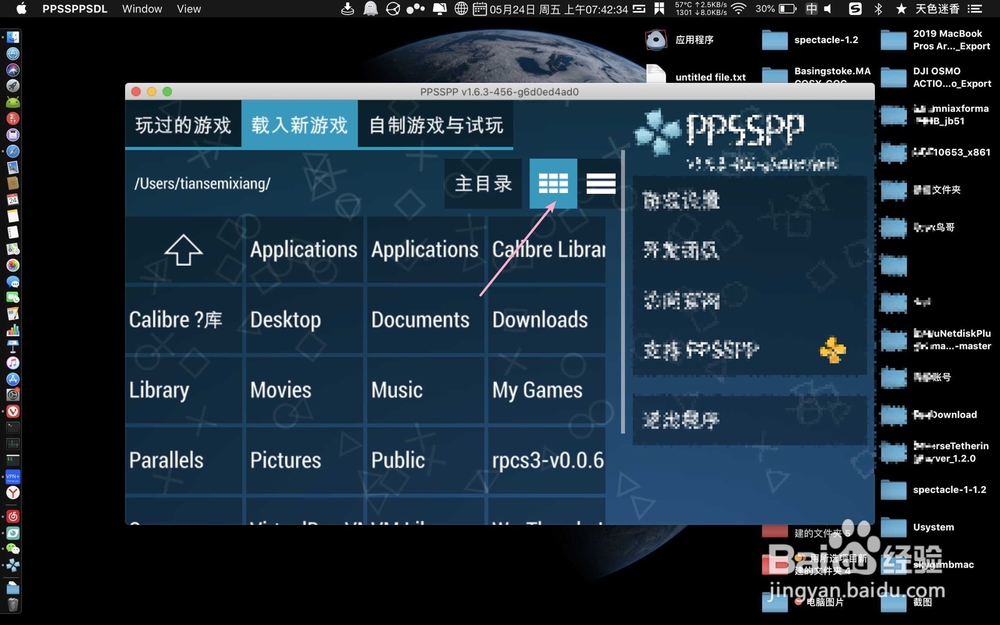Click the 中 input method icon
1000x625 pixels.
click(811, 8)
